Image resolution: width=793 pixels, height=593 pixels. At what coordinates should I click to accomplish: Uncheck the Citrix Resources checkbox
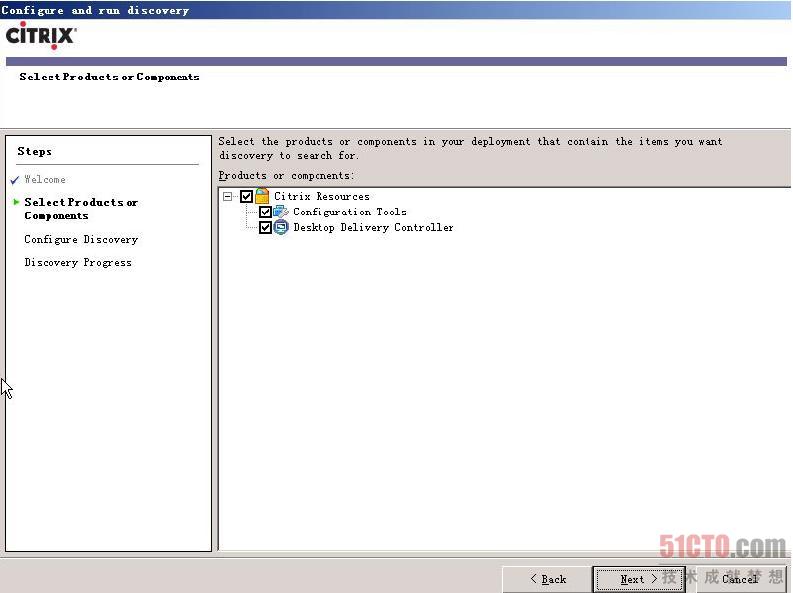246,196
